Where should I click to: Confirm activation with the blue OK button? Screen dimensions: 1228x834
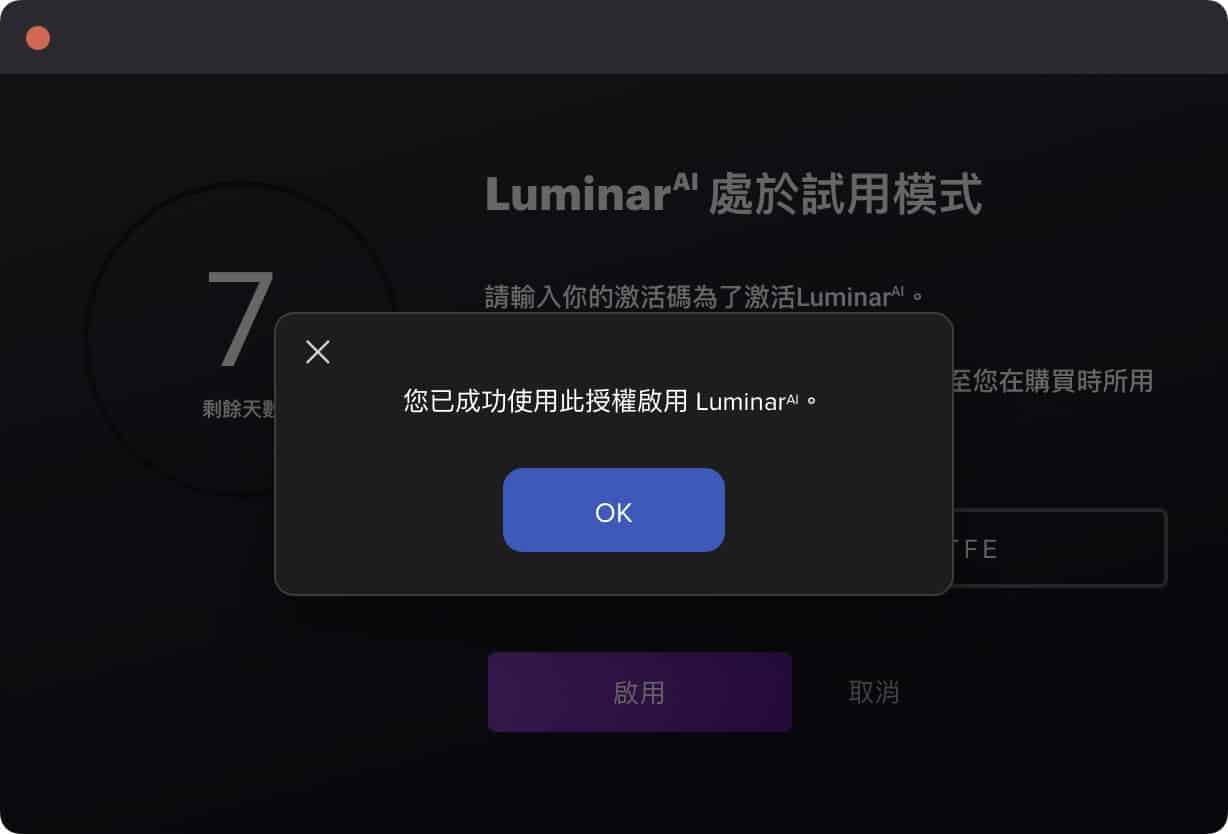pyautogui.click(x=613, y=510)
